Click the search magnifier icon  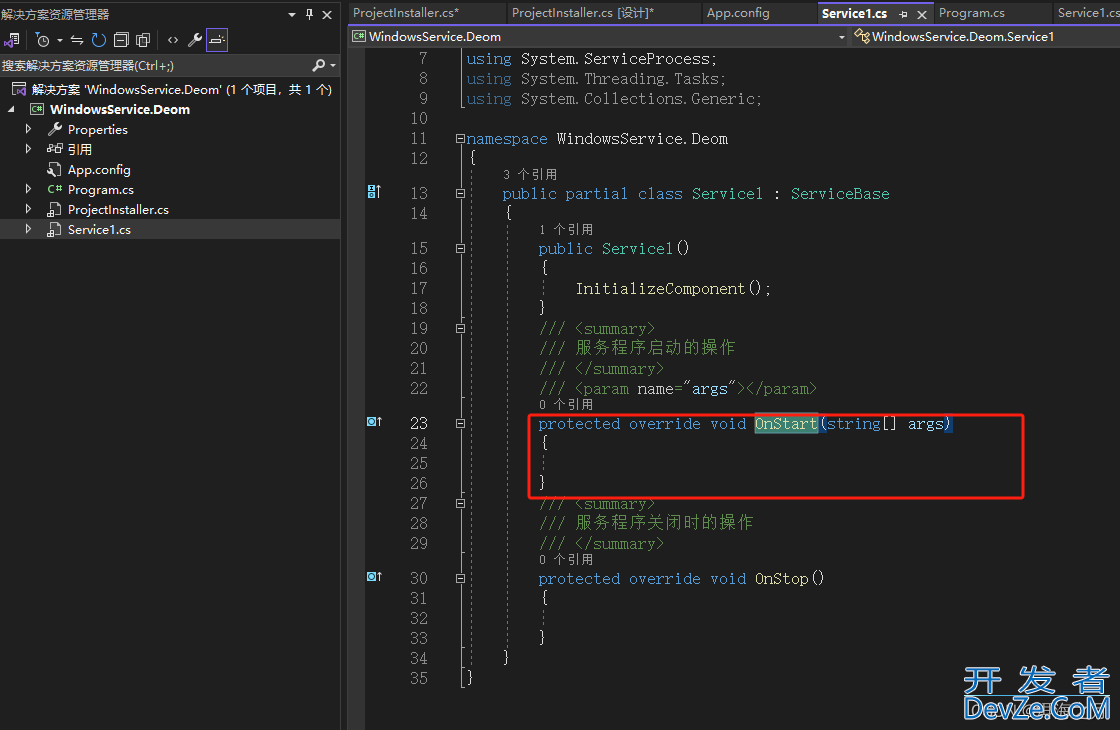pos(319,65)
